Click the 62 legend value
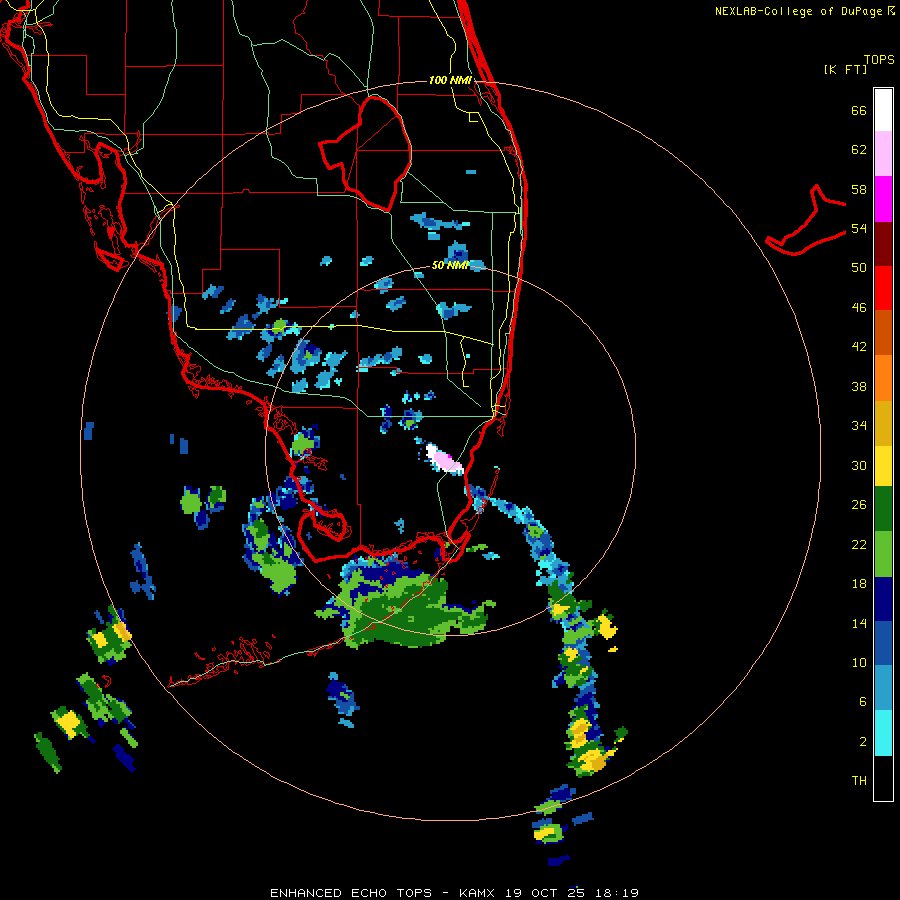The image size is (900, 900). [x=859, y=150]
